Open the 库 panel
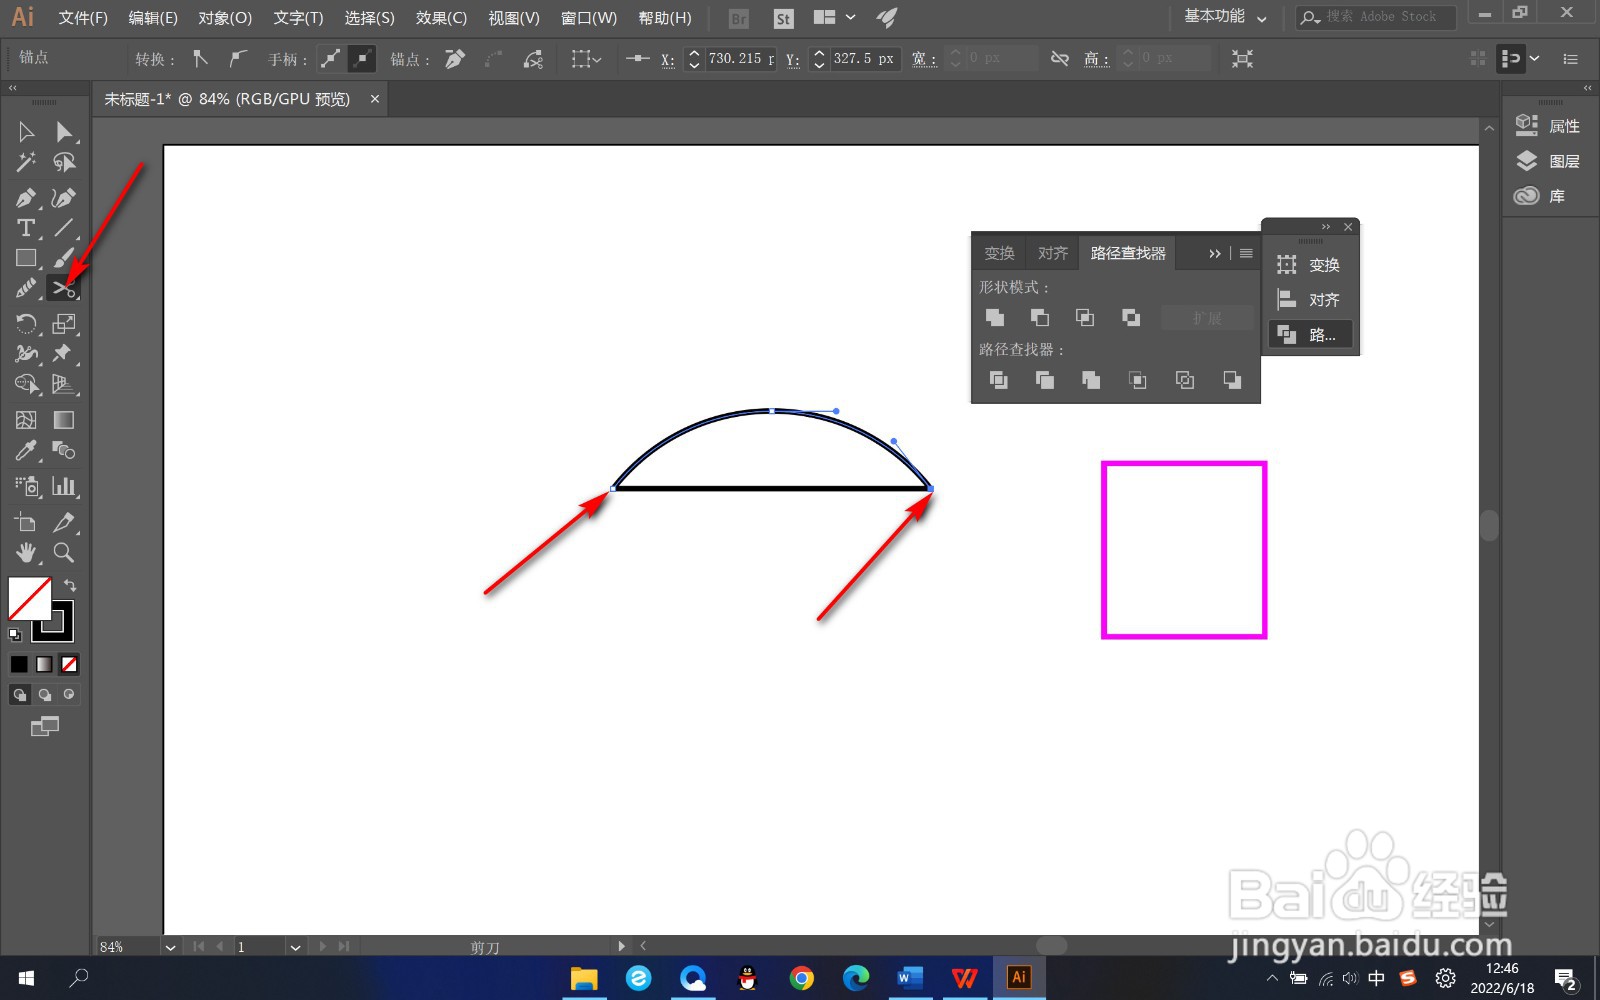This screenshot has width=1600, height=1000. coord(1540,196)
